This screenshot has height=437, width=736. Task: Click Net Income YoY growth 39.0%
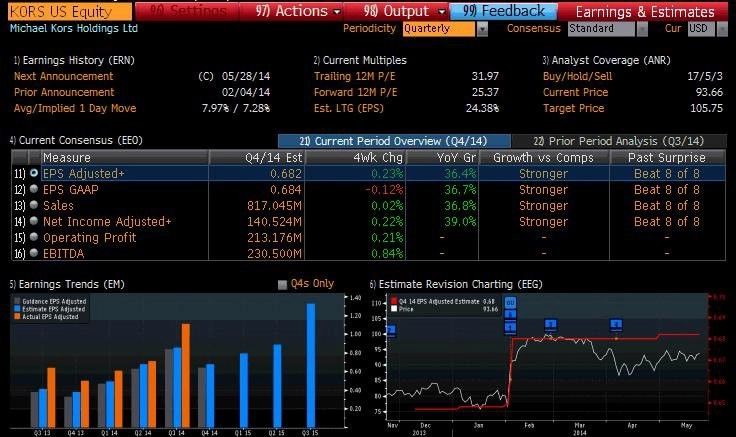pos(460,222)
